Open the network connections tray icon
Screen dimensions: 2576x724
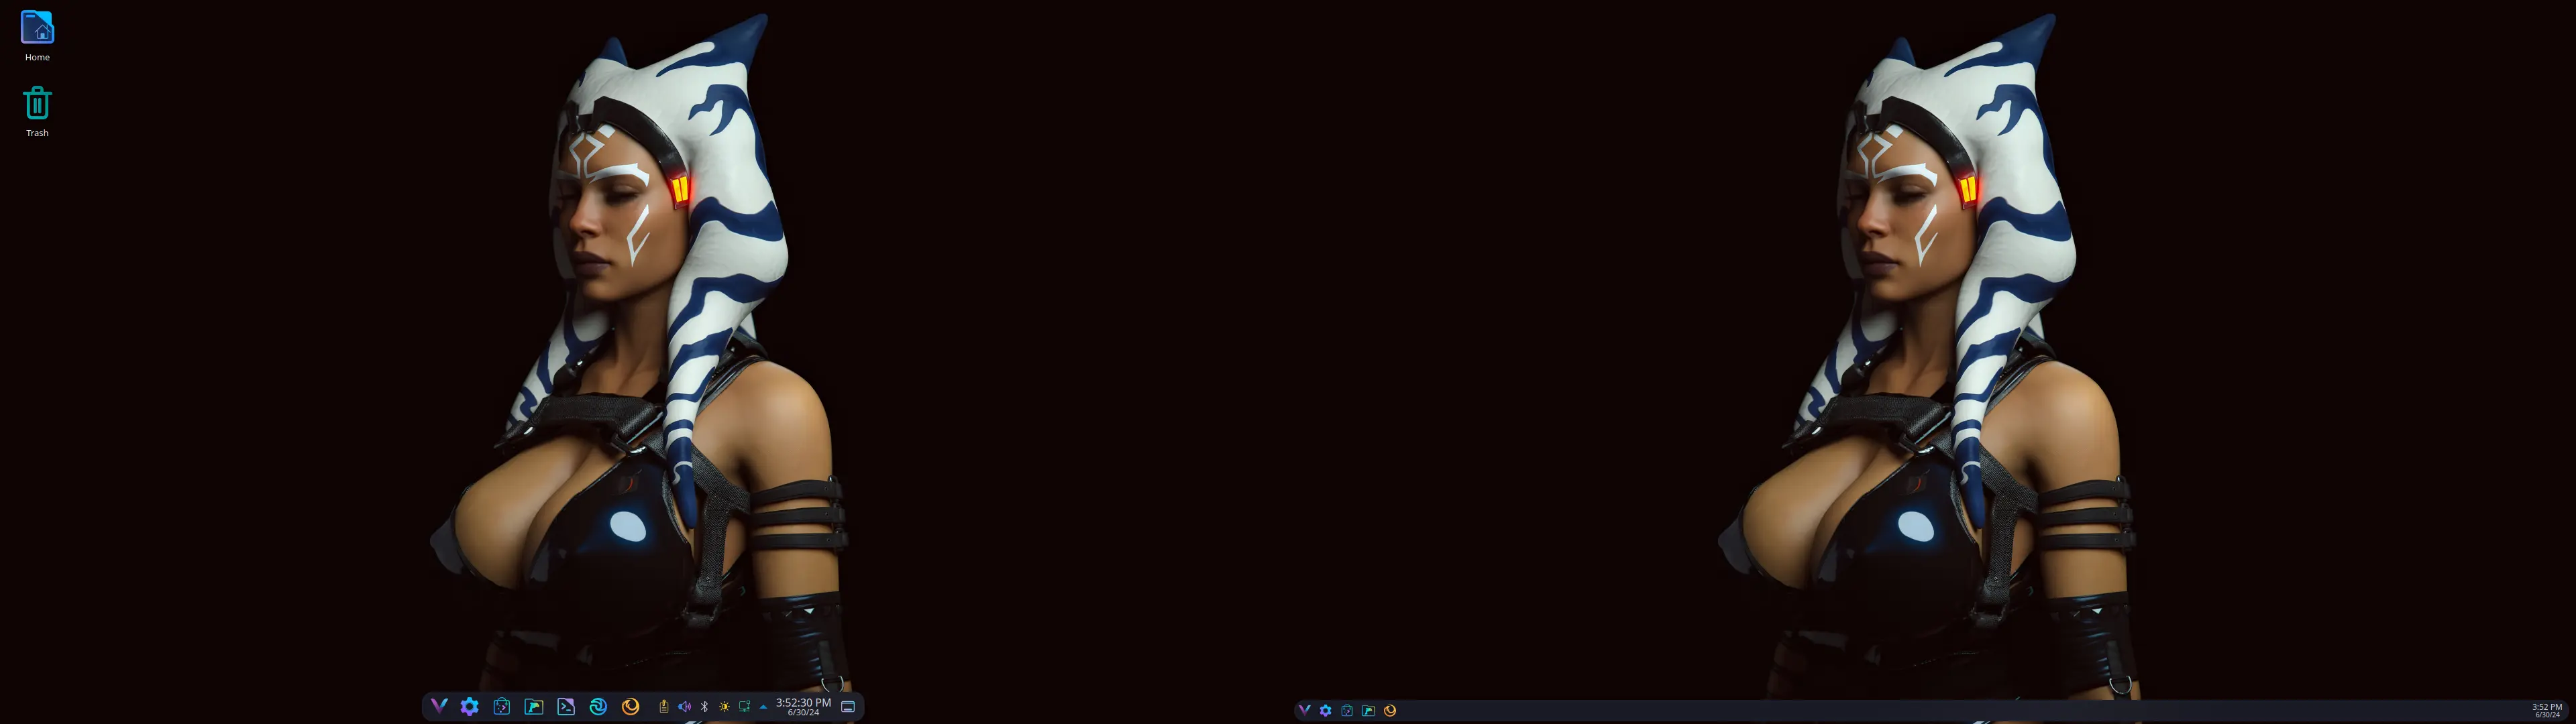[744, 706]
